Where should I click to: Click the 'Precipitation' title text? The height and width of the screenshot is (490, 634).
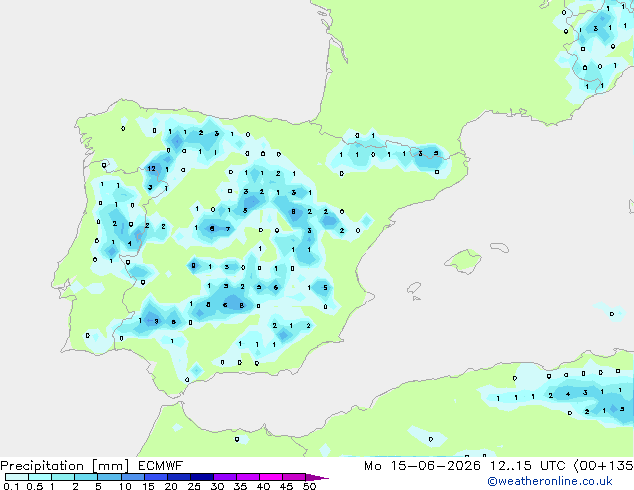tap(42, 466)
